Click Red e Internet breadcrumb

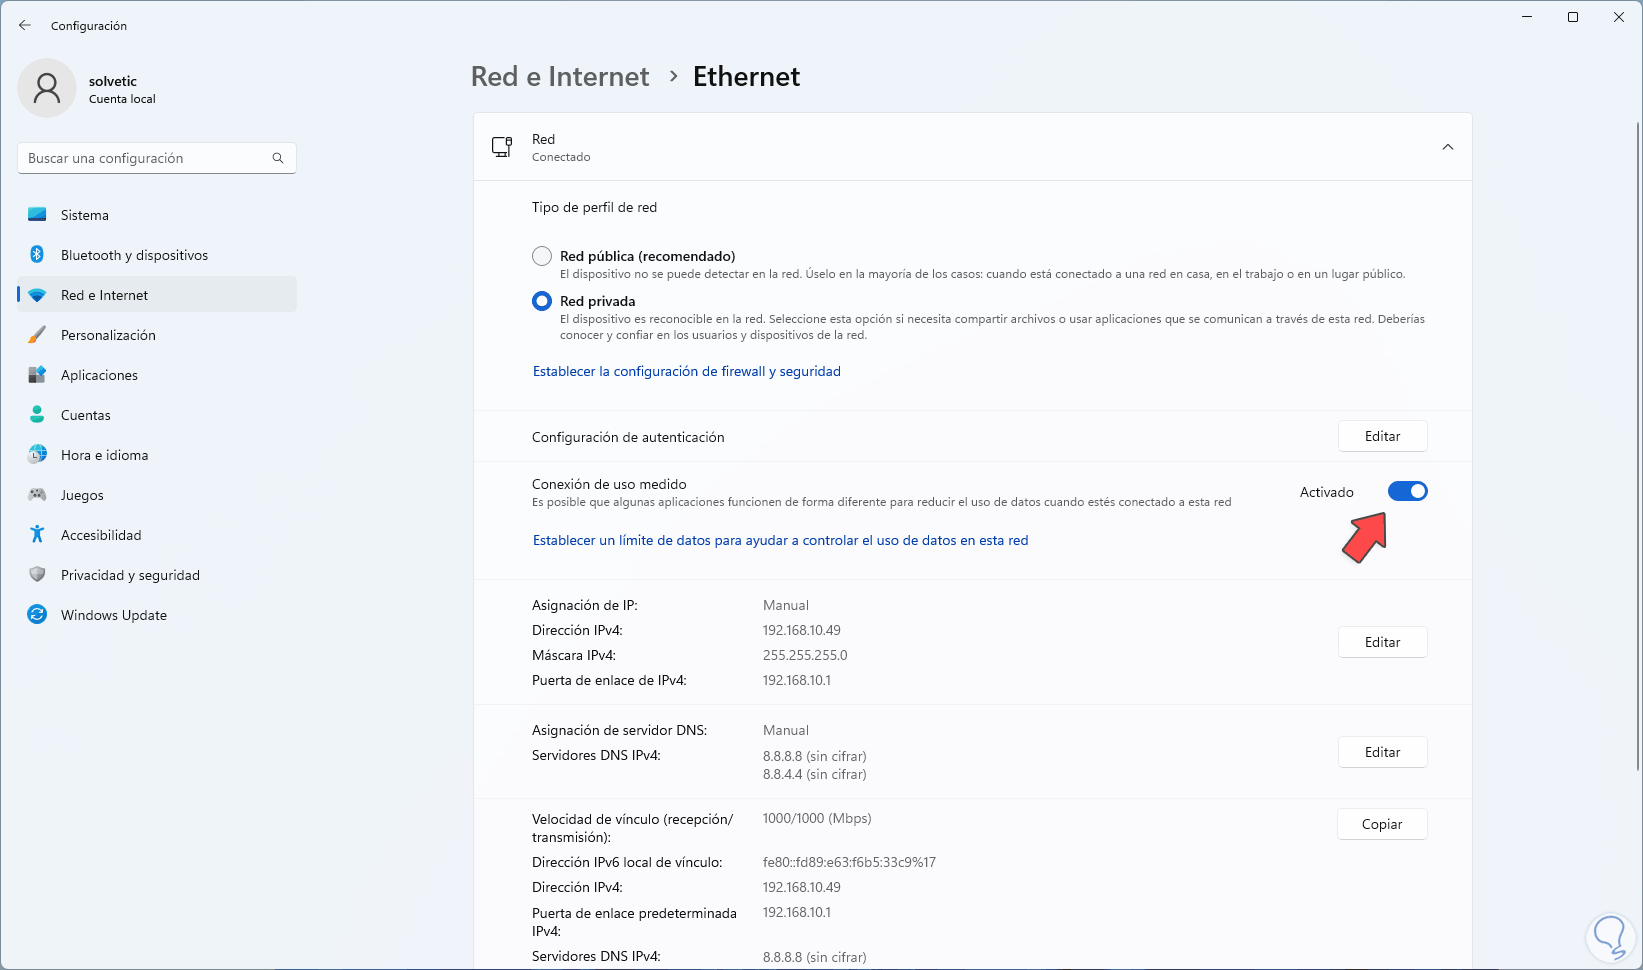coord(560,77)
